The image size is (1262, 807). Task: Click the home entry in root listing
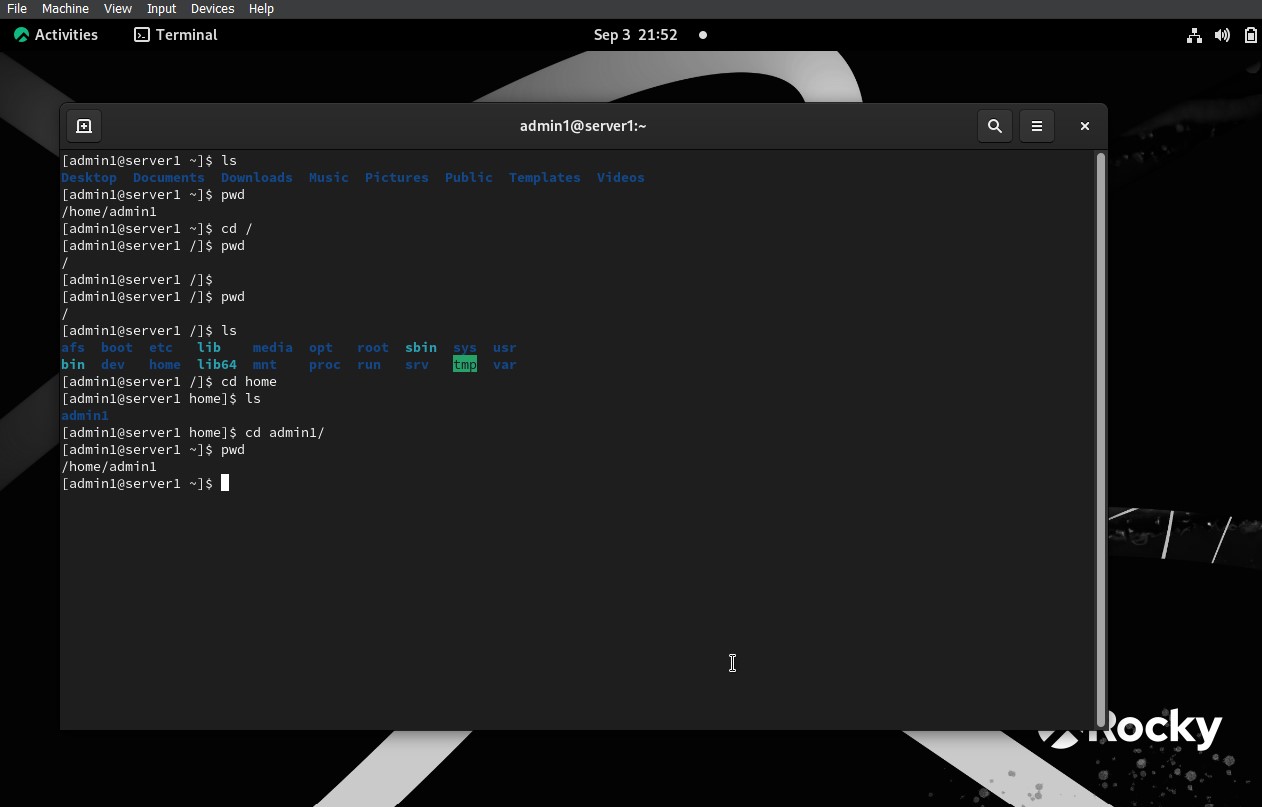click(165, 365)
